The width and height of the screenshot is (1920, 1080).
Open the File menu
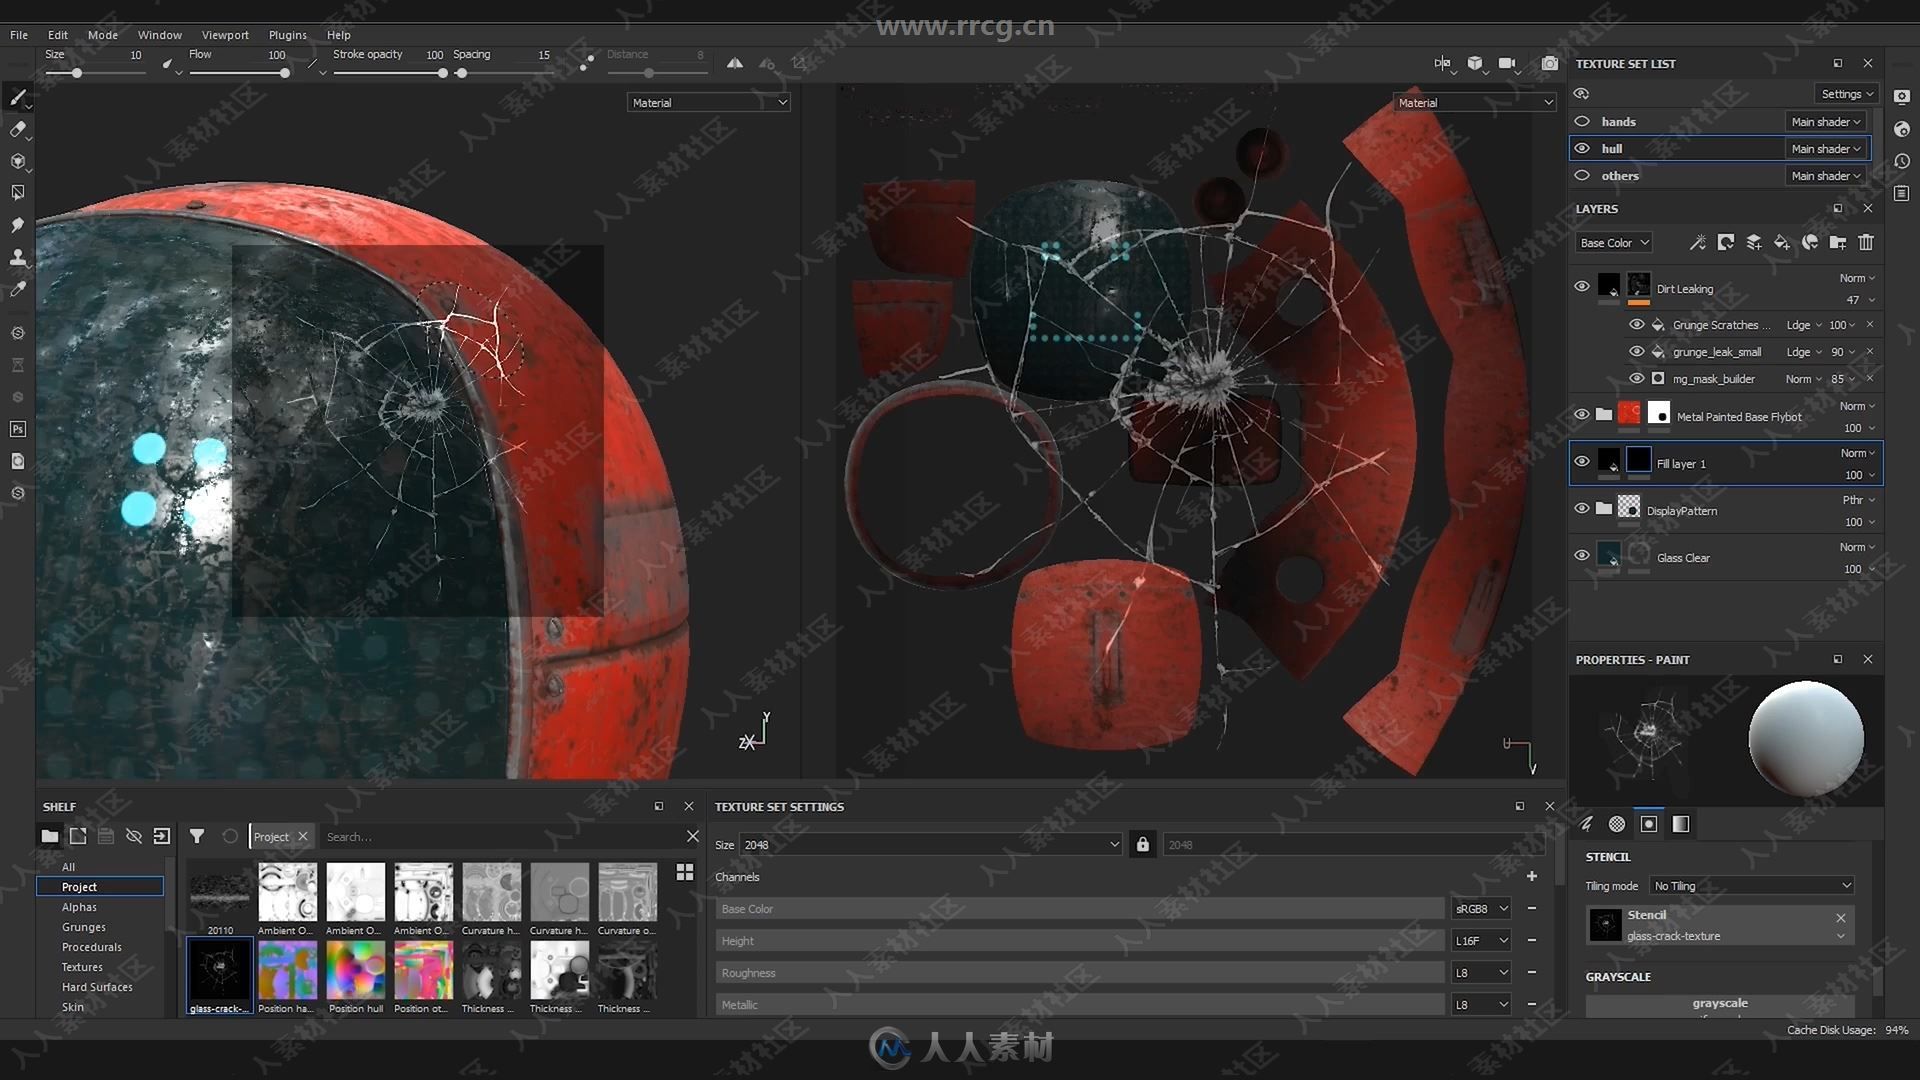(19, 34)
